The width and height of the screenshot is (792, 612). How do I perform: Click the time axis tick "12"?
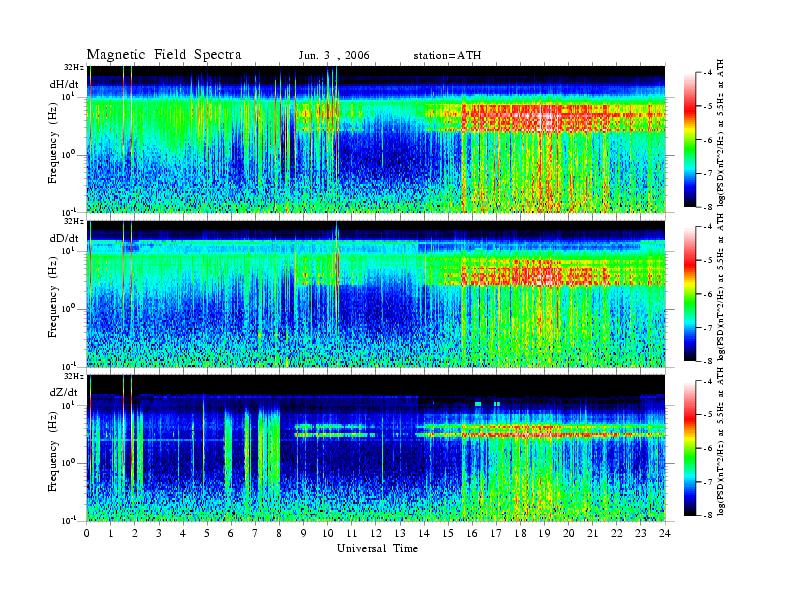[376, 533]
